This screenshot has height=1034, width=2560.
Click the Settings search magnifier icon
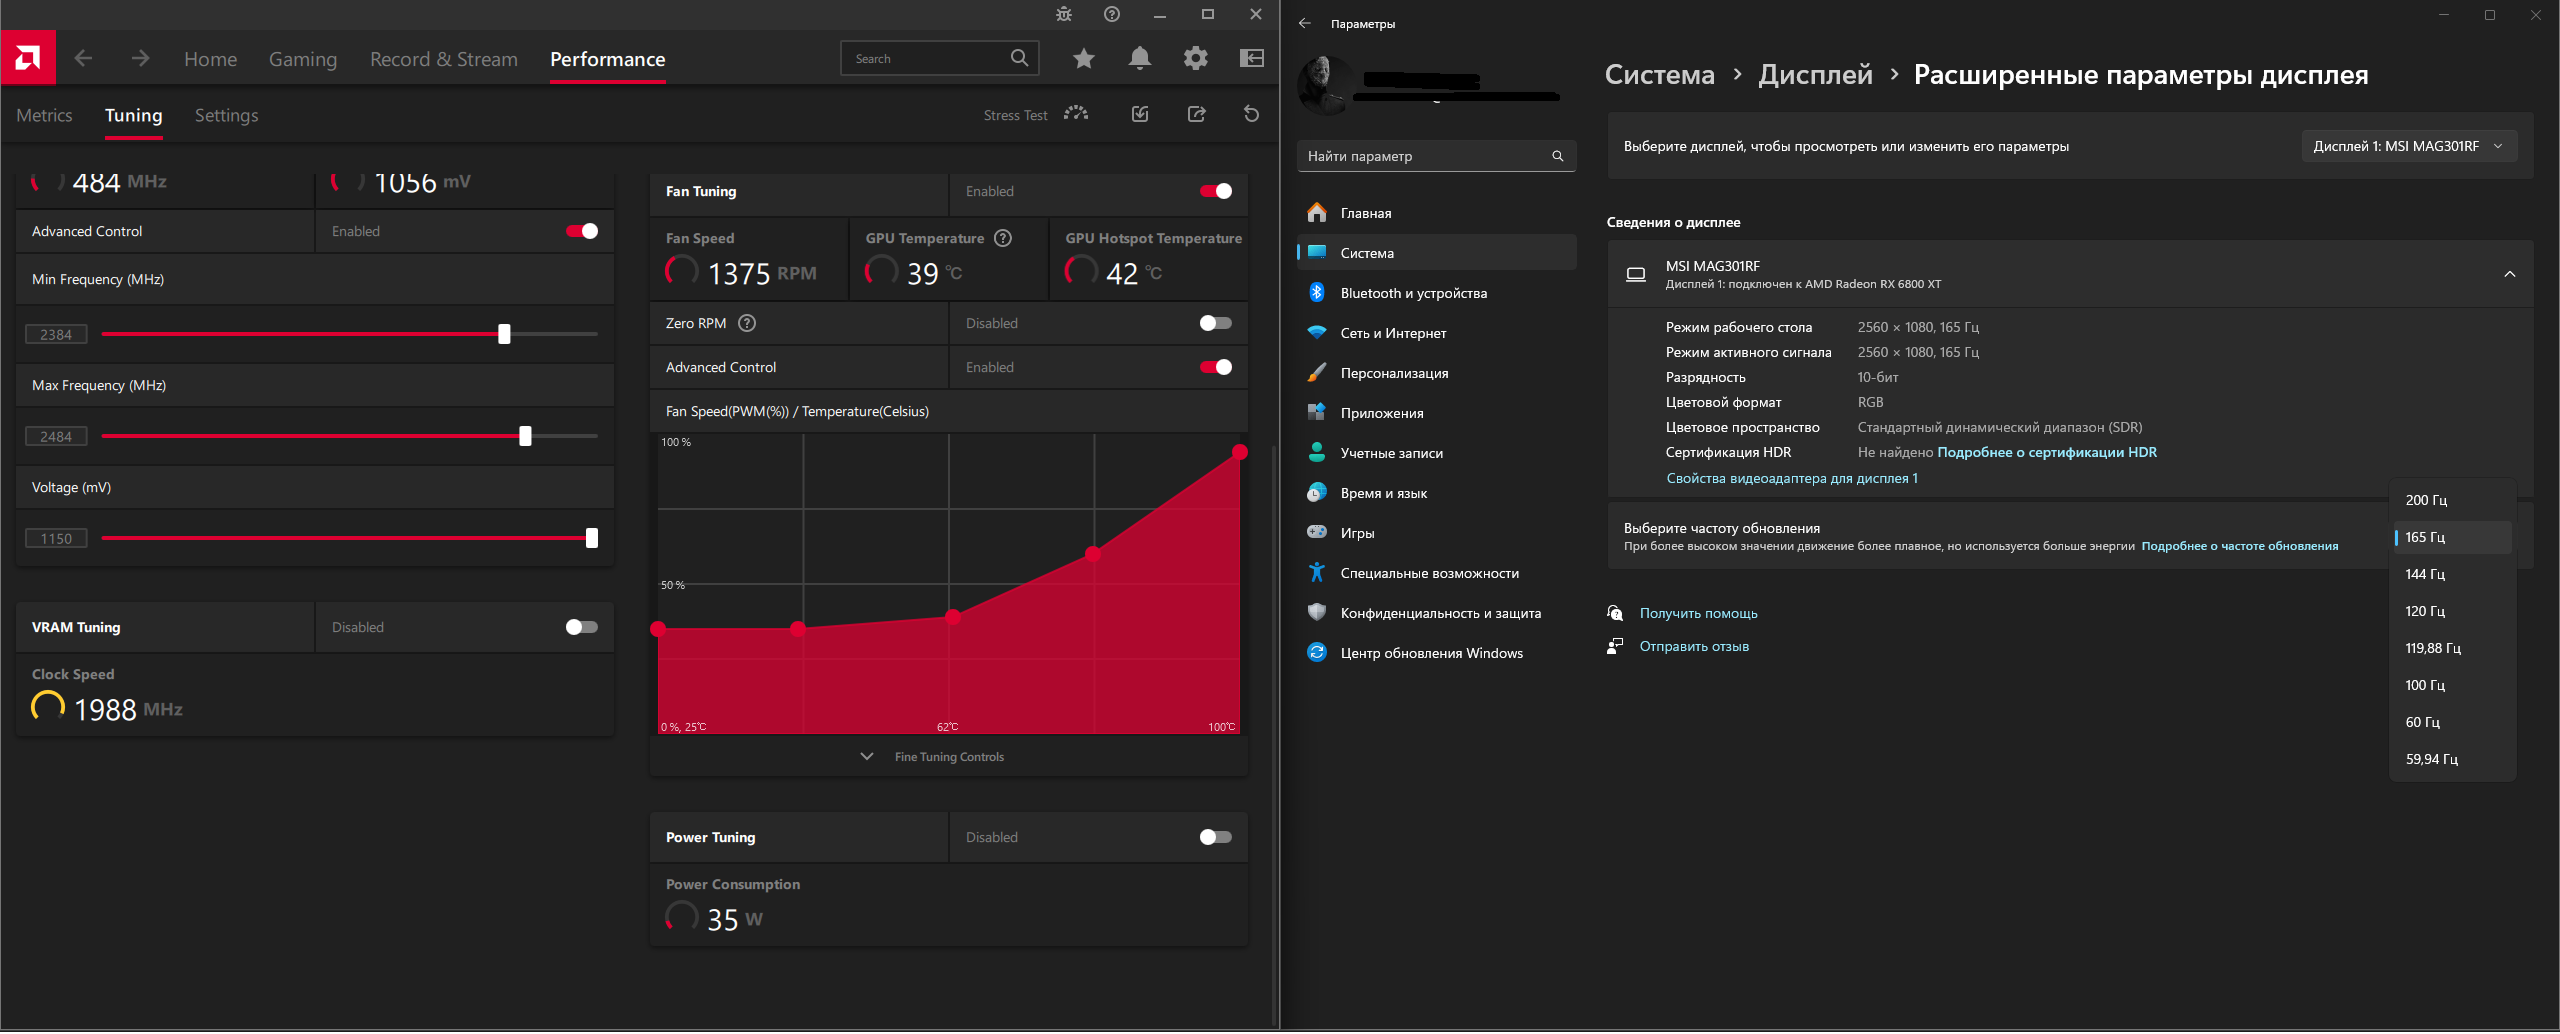1557,156
